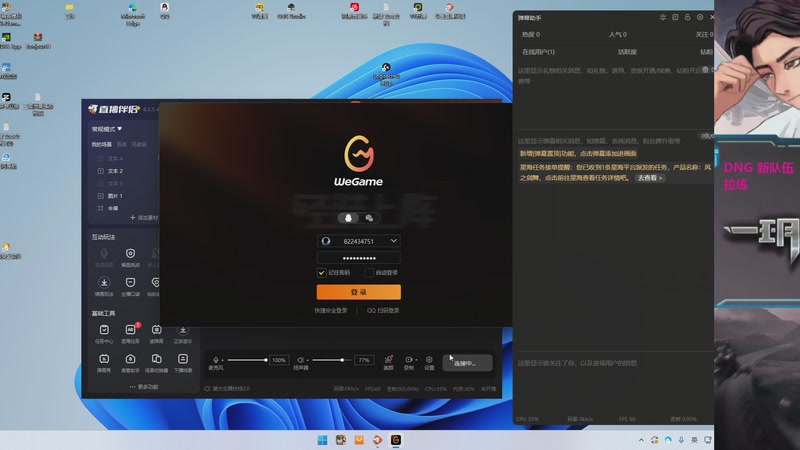The height and width of the screenshot is (450, 800).
Task: Open WeGame icon in taskbar
Action: [395, 440]
